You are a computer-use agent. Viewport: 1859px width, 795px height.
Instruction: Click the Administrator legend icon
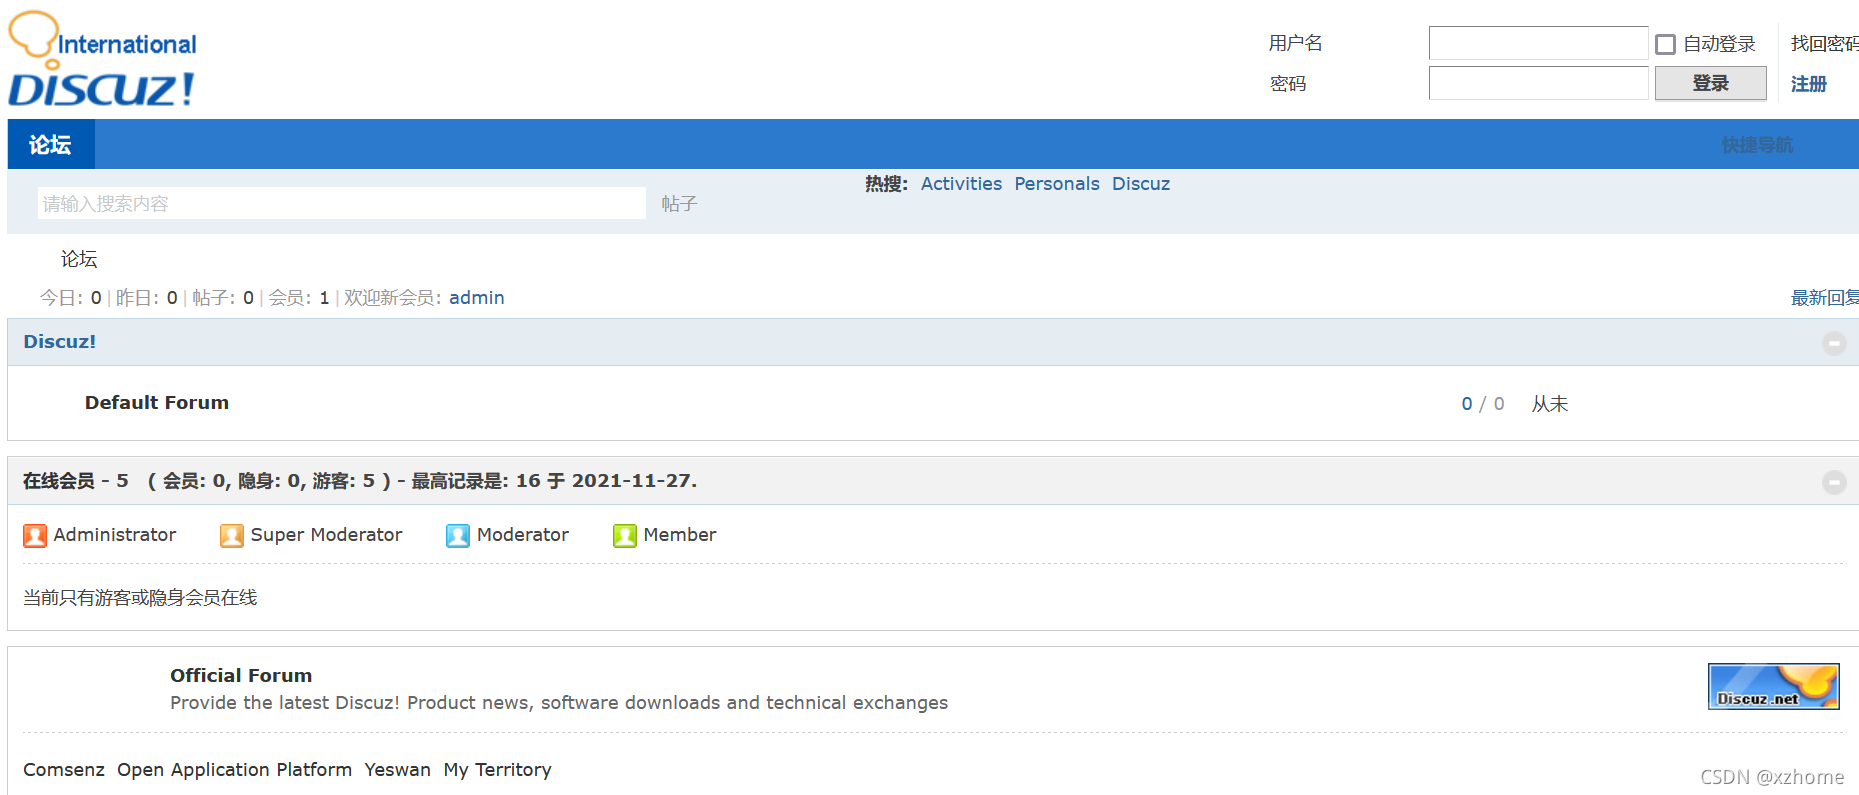tap(35, 536)
